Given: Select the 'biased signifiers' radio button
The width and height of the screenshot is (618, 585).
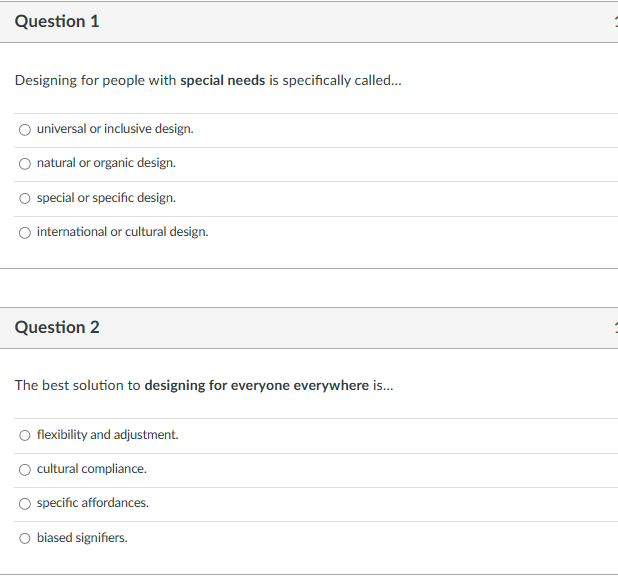Looking at the screenshot, I should coord(24,538).
